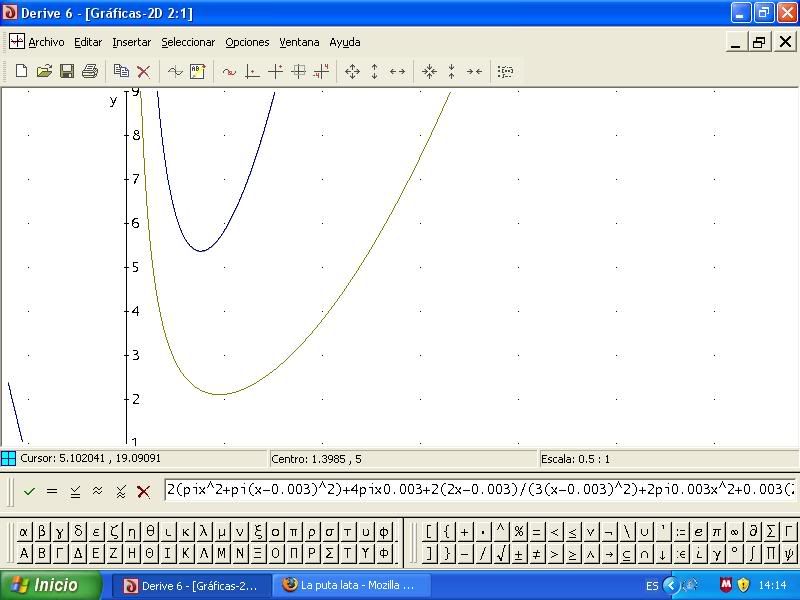Click the New document icon
Image resolution: width=800 pixels, height=600 pixels.
pyautogui.click(x=21, y=71)
